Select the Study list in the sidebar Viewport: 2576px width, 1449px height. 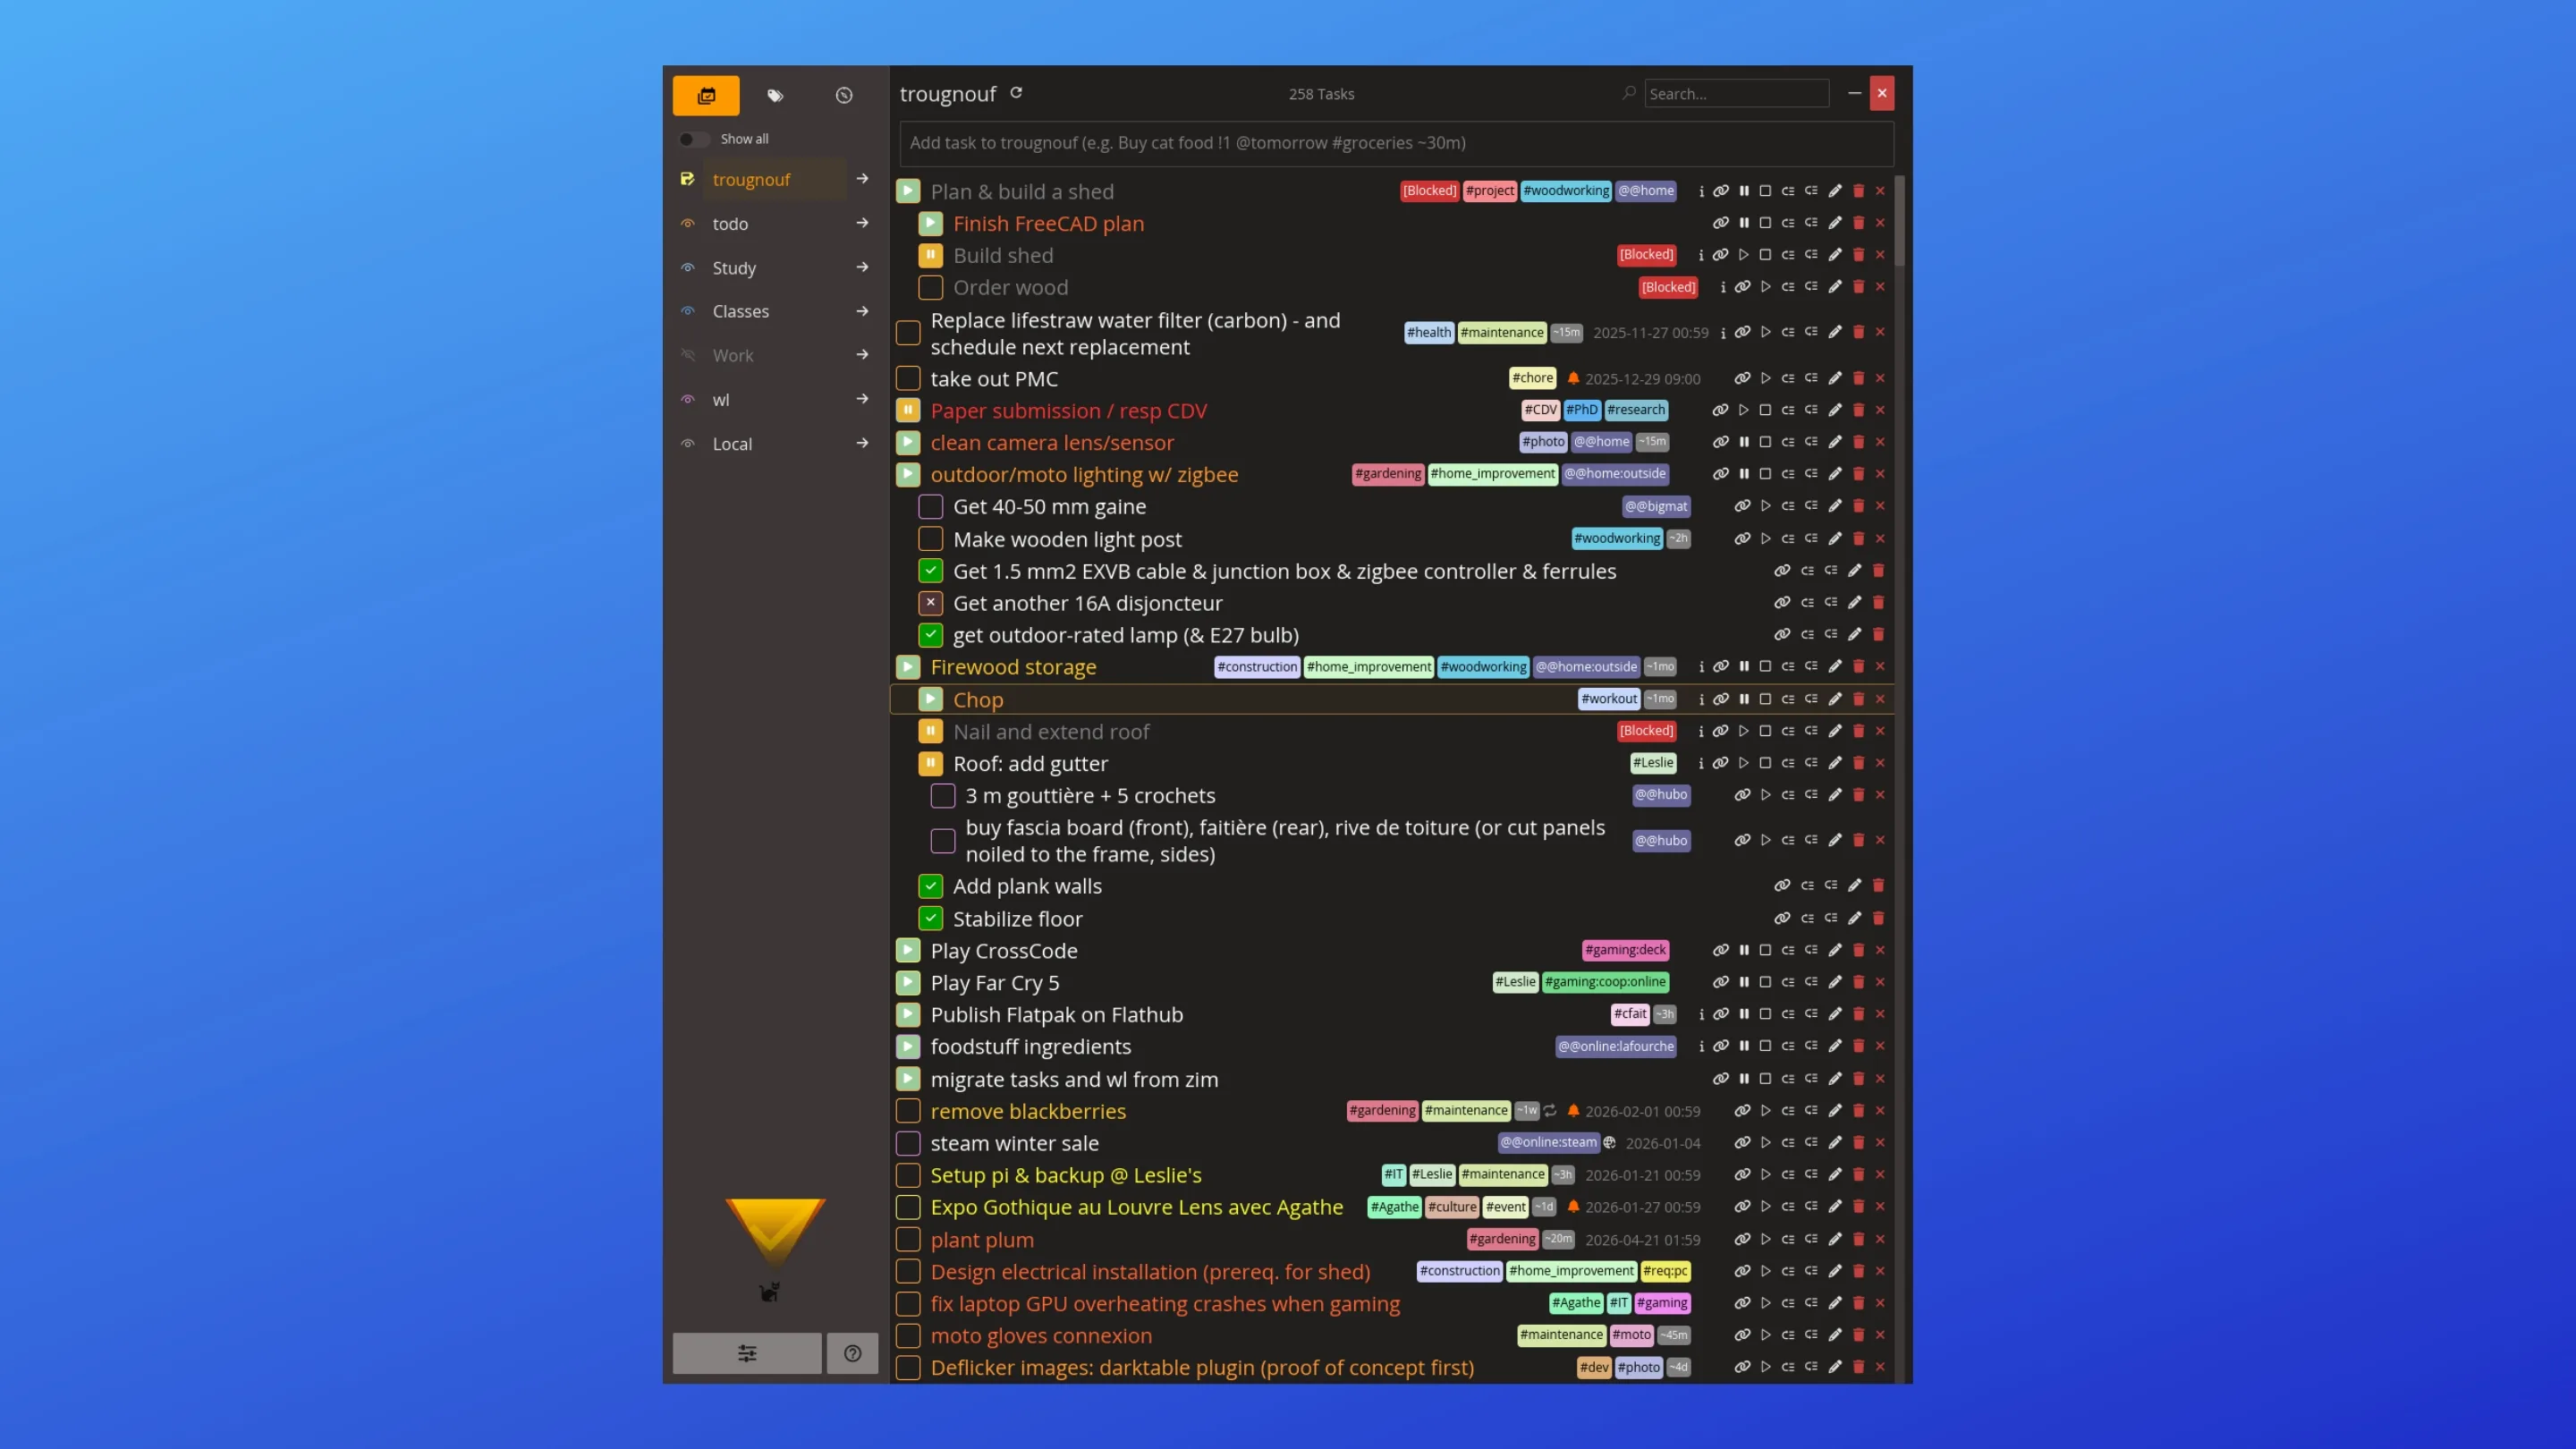pyautogui.click(x=734, y=267)
